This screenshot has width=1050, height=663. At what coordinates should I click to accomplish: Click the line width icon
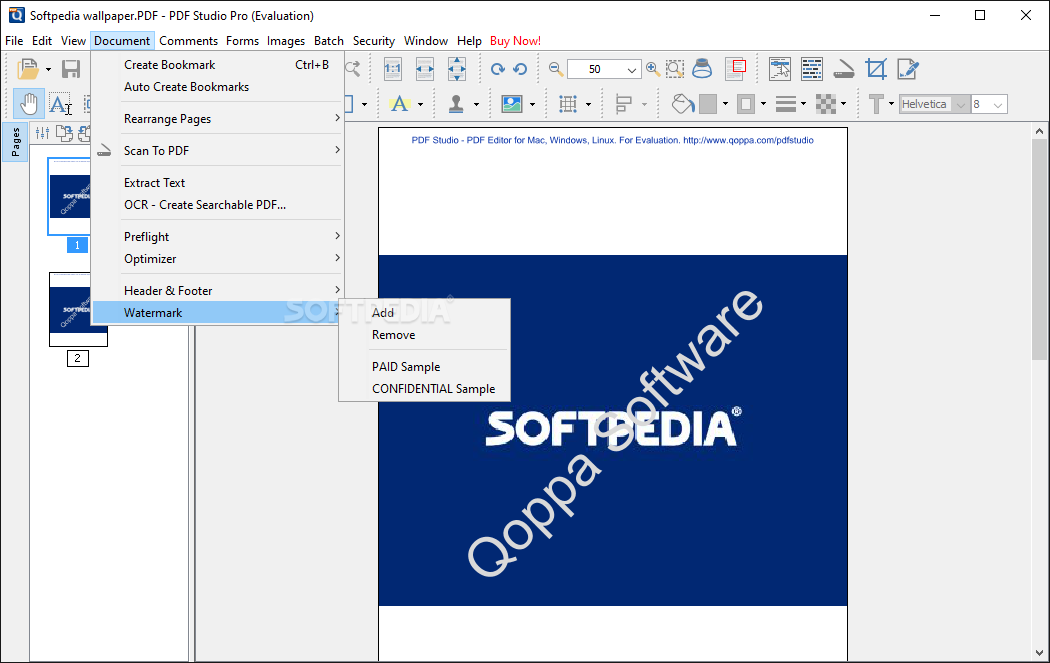pos(785,104)
